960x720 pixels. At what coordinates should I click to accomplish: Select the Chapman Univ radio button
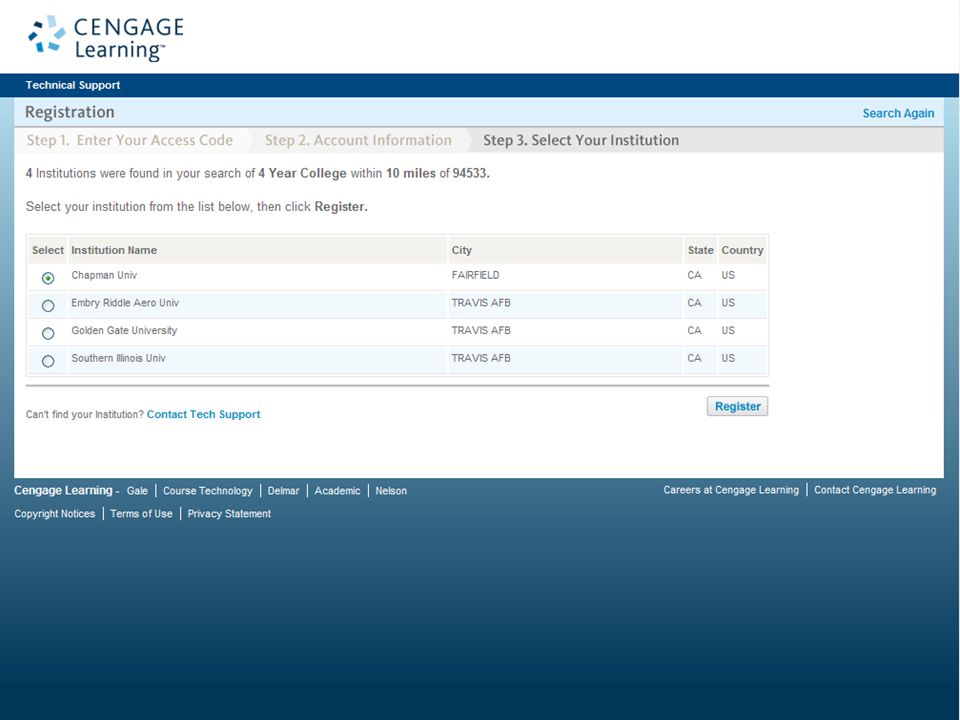click(x=48, y=278)
